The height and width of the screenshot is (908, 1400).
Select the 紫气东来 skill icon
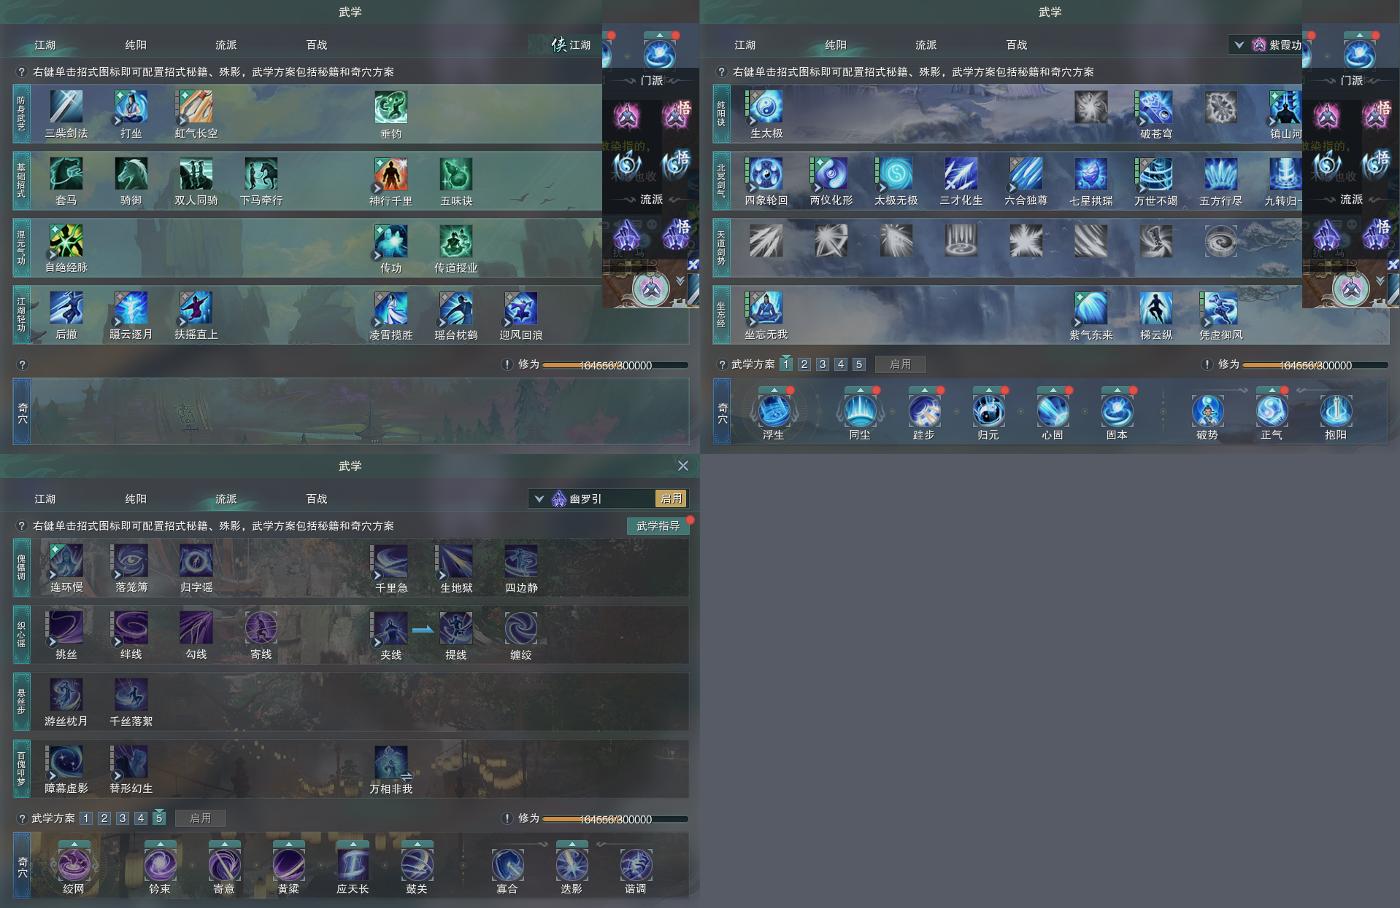pyautogui.click(x=1091, y=309)
